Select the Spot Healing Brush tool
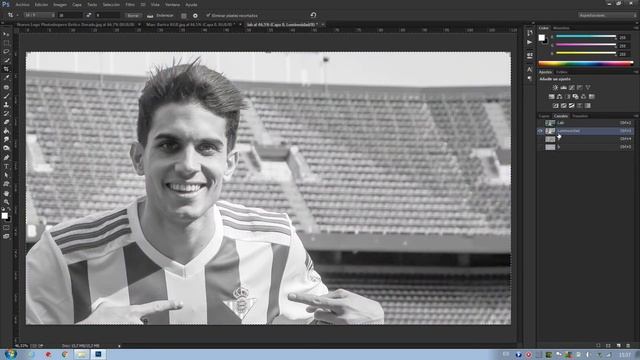This screenshot has width=640, height=360. (6, 87)
